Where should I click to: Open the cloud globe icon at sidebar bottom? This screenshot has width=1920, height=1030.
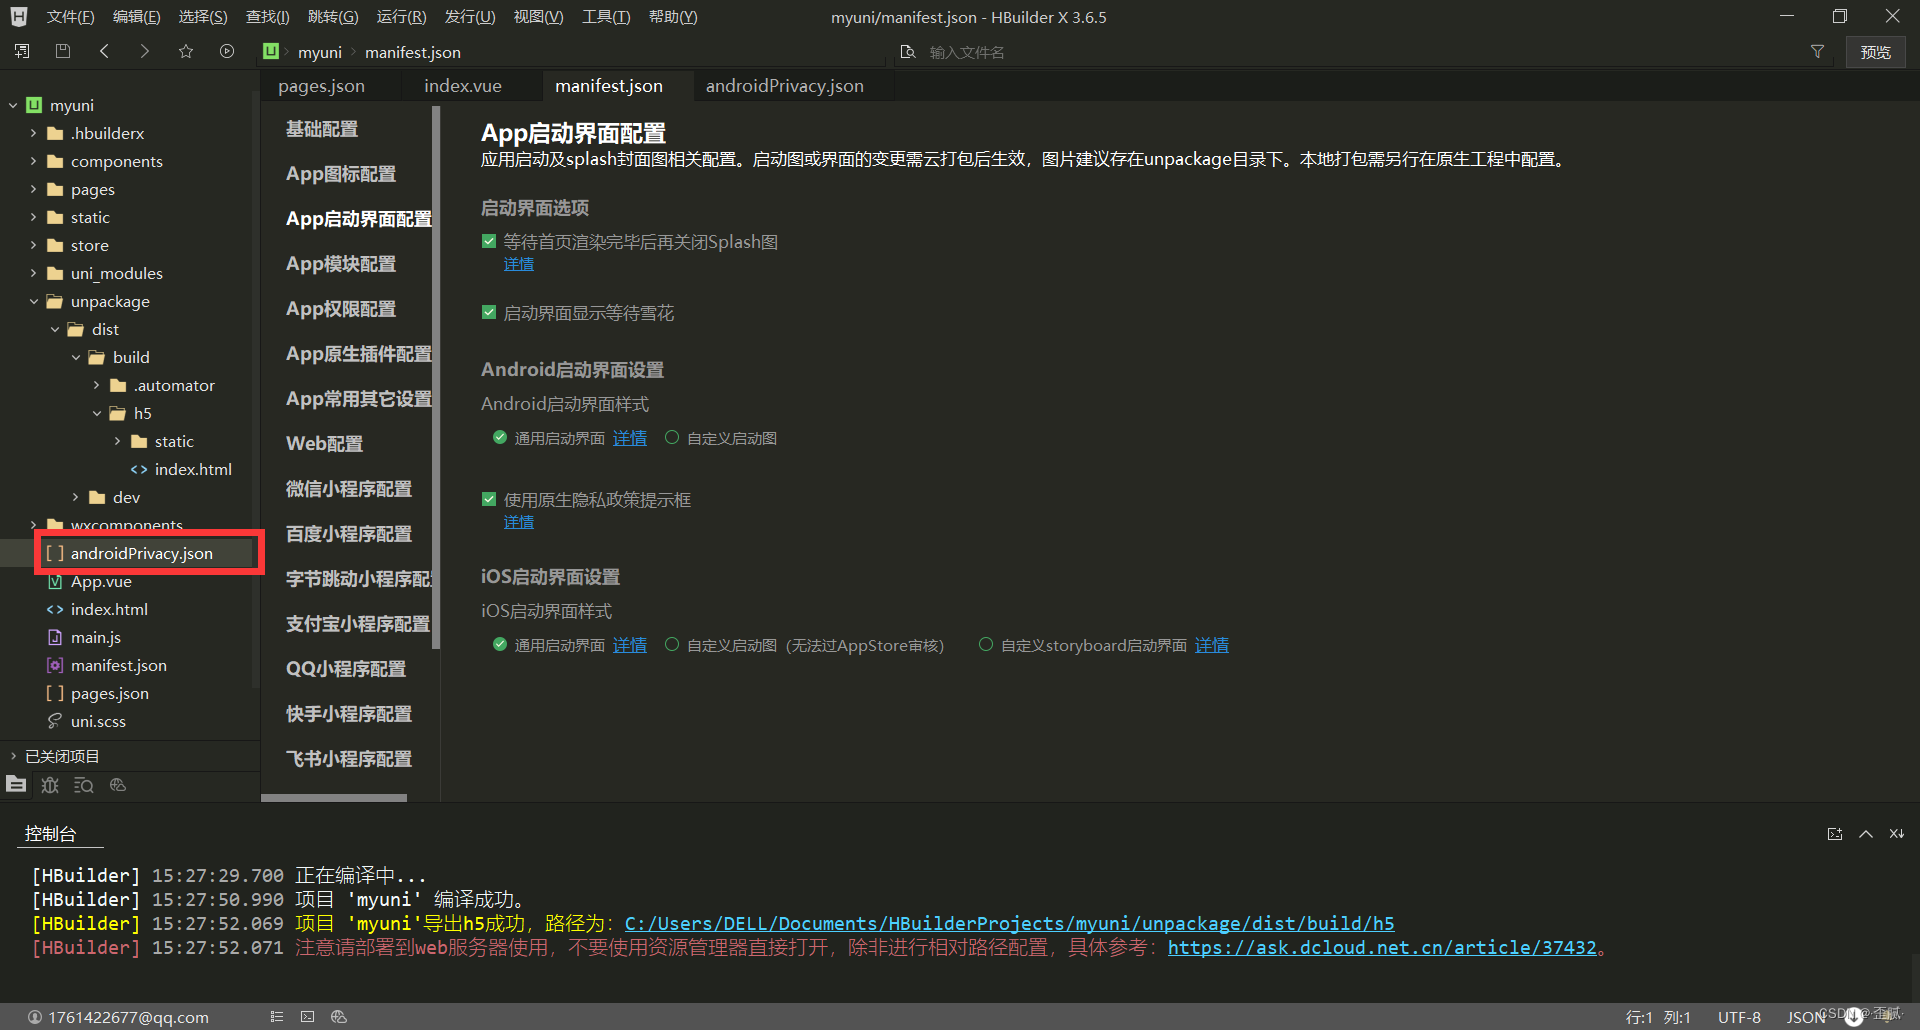click(118, 785)
